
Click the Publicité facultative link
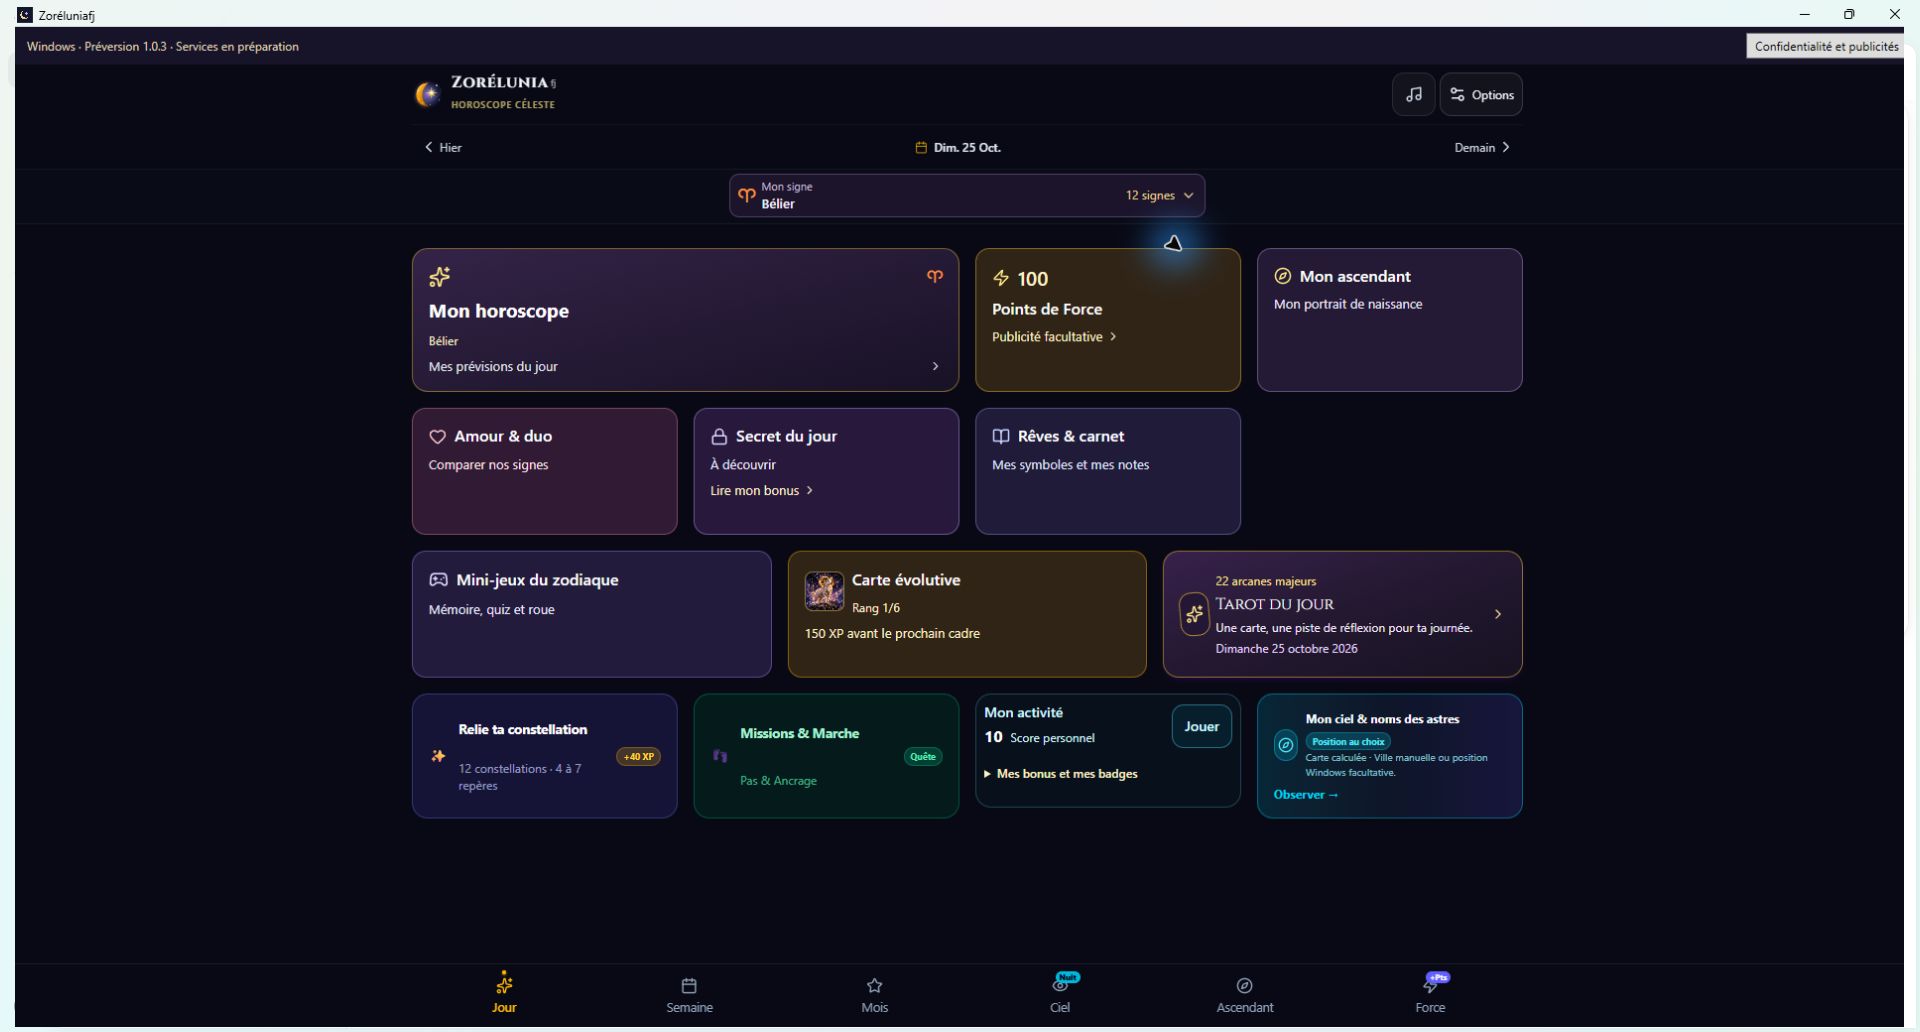tap(1054, 337)
